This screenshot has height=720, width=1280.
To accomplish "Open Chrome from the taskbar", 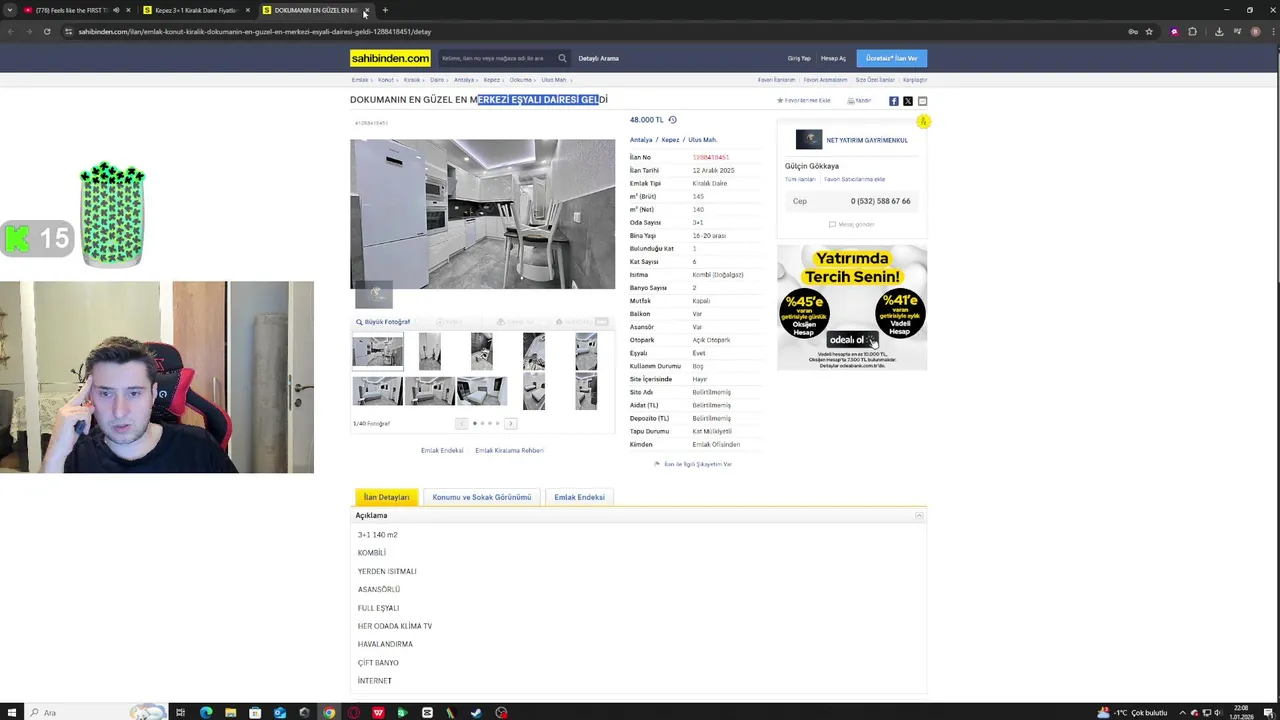I will 329,713.
